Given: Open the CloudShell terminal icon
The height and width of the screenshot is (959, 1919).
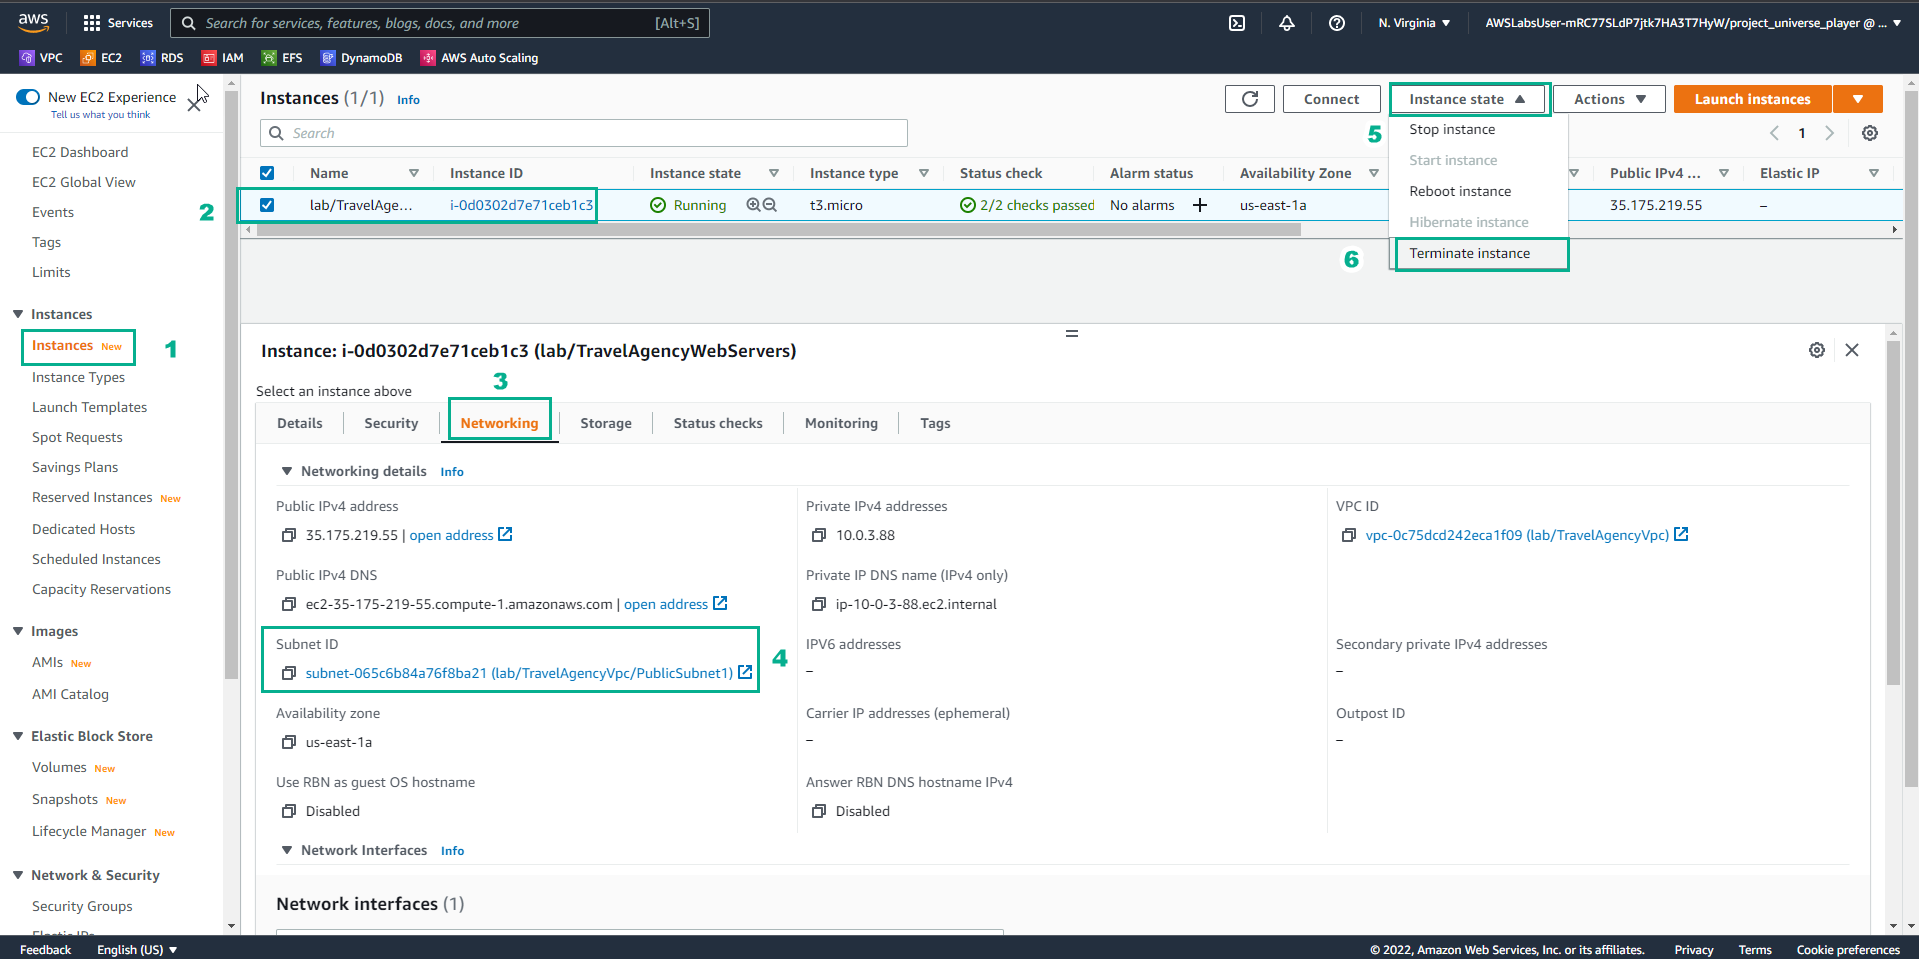Looking at the screenshot, I should coord(1237,23).
